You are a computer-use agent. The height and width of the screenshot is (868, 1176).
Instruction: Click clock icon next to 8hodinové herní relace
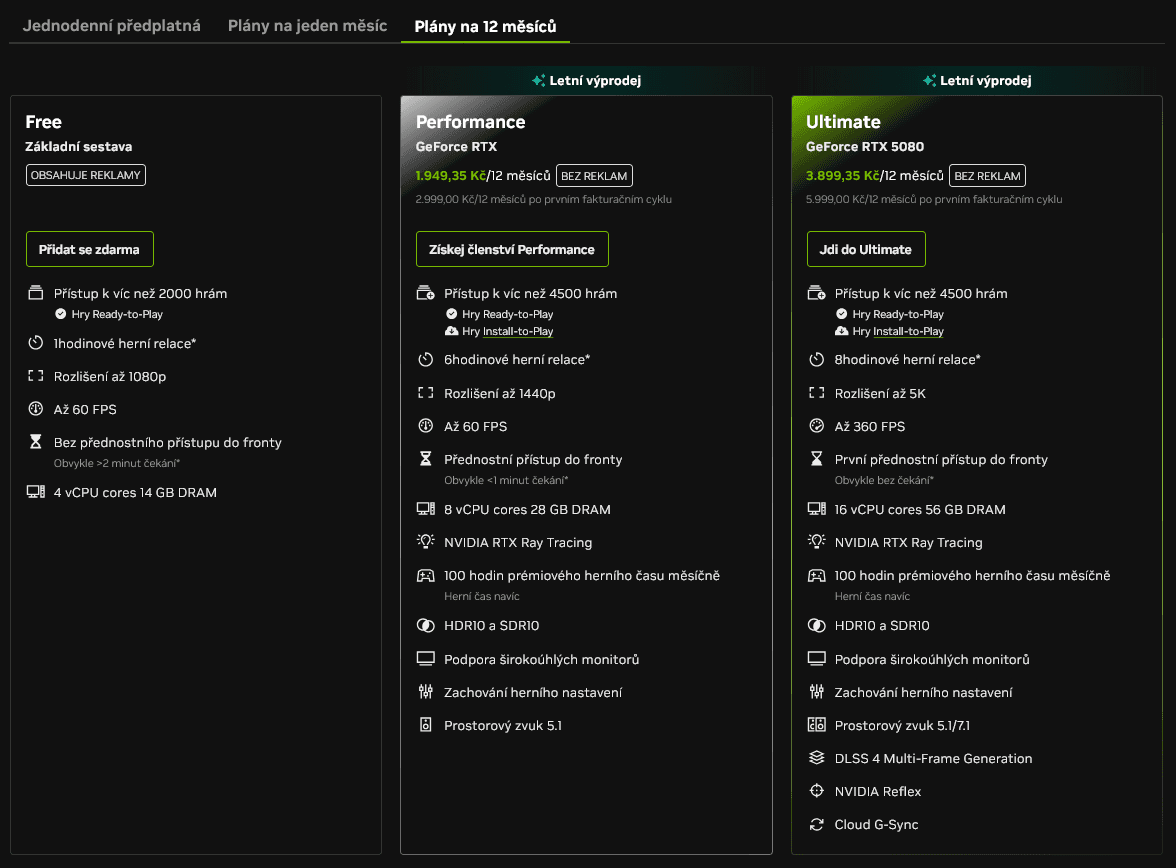click(816, 359)
